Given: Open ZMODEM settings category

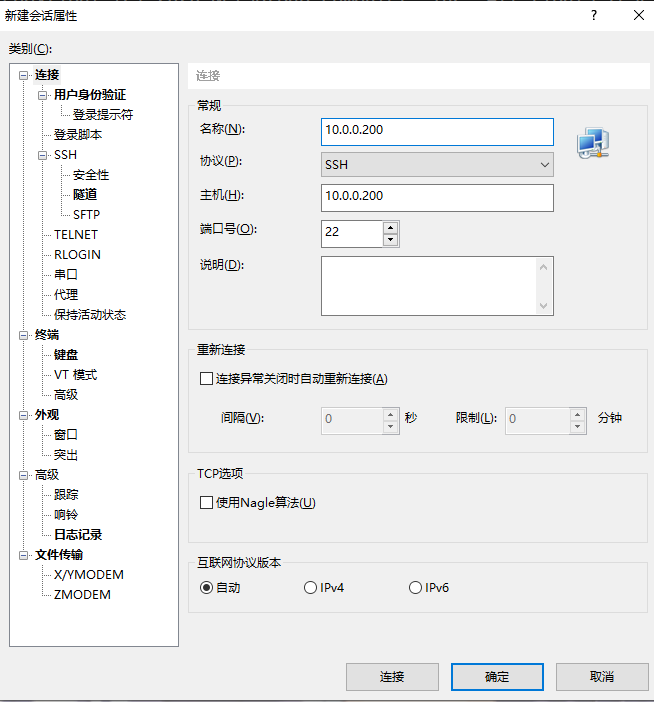Looking at the screenshot, I should 82,595.
